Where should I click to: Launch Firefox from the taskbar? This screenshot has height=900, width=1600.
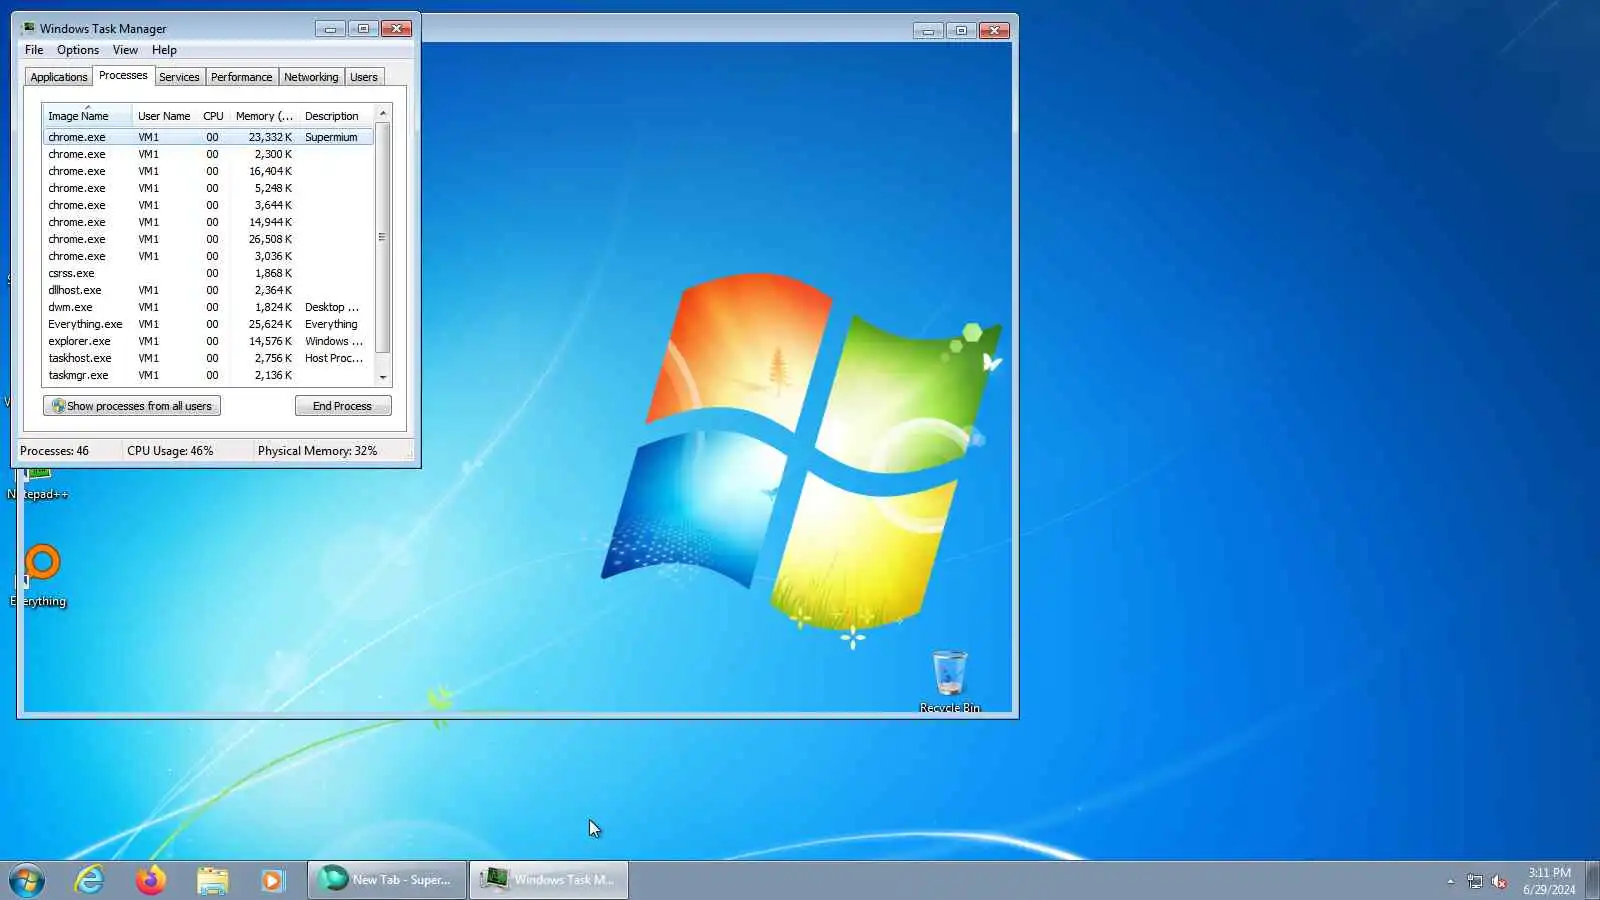(x=151, y=880)
